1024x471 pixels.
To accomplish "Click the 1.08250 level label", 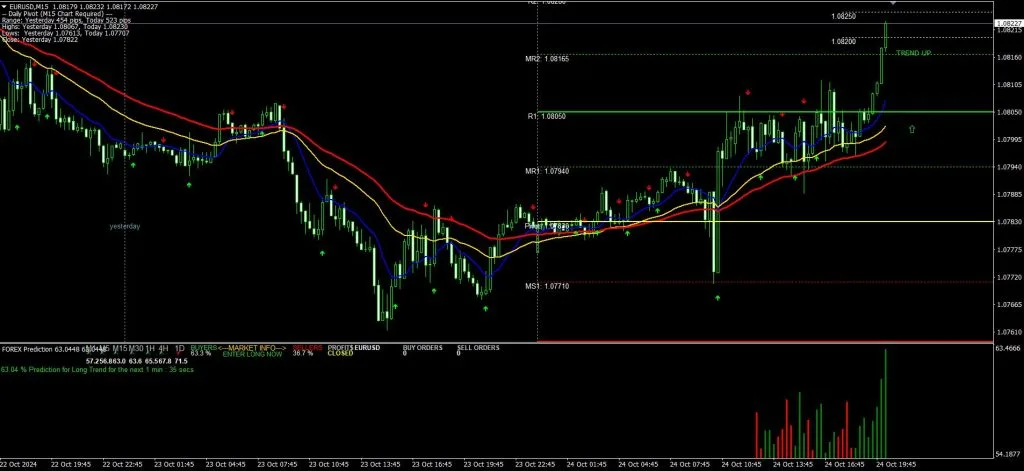I will 844,17.
